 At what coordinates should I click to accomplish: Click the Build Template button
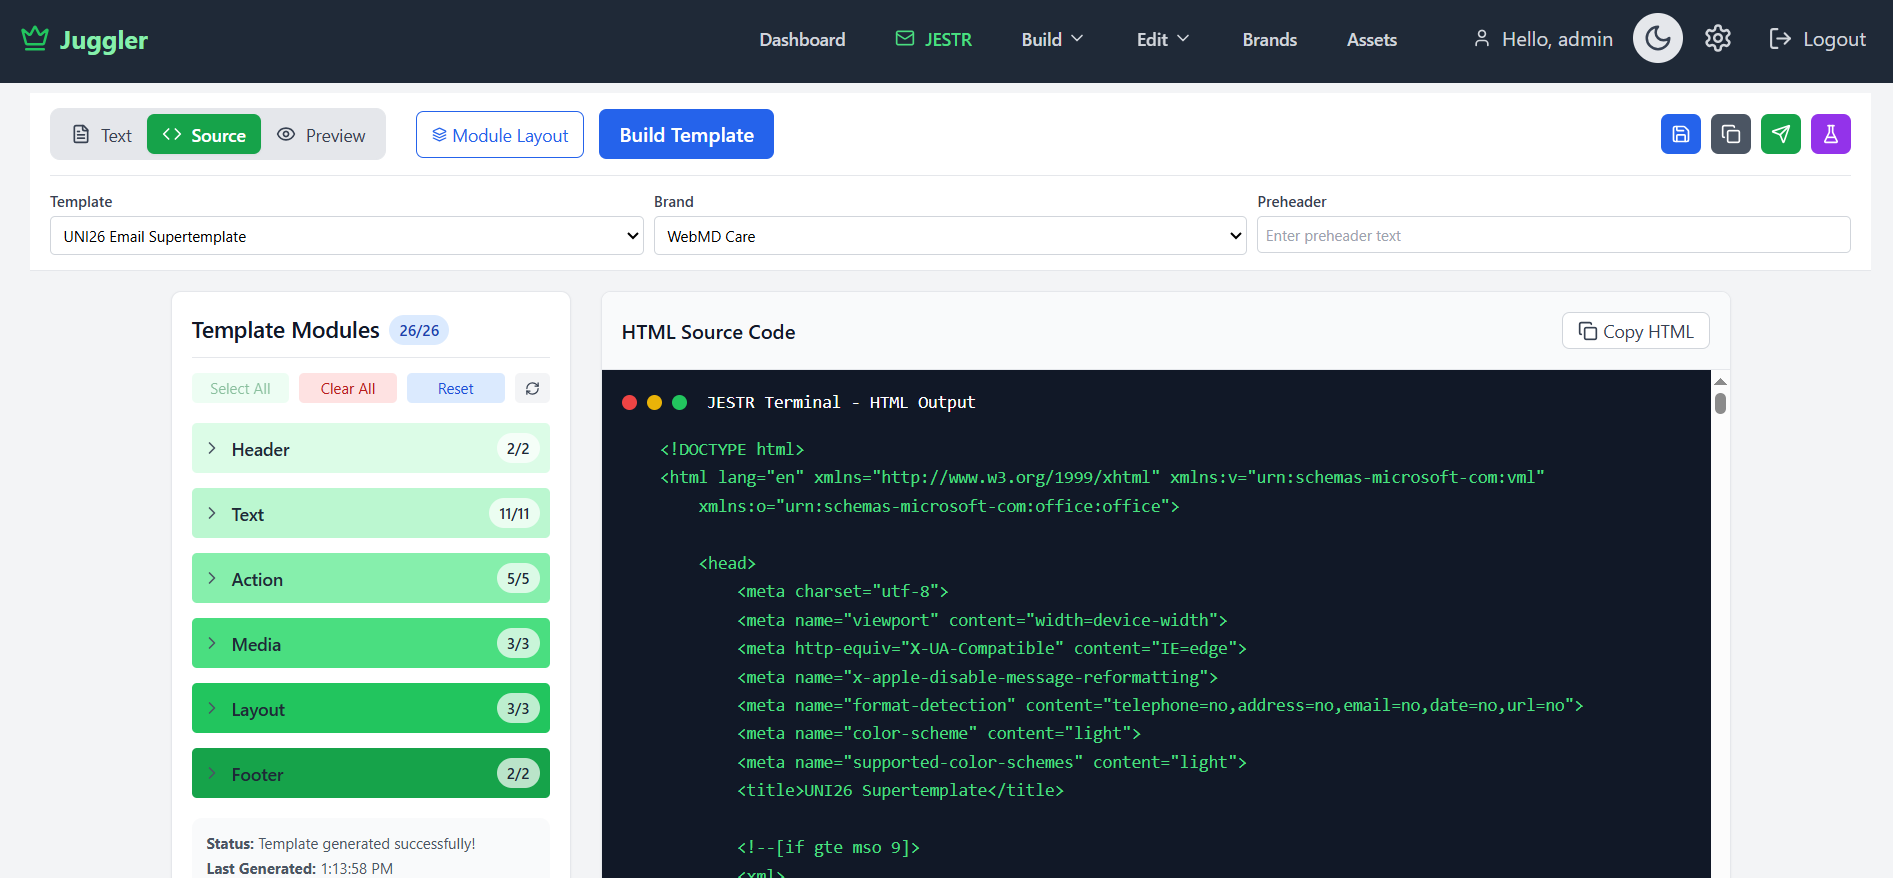tap(686, 135)
